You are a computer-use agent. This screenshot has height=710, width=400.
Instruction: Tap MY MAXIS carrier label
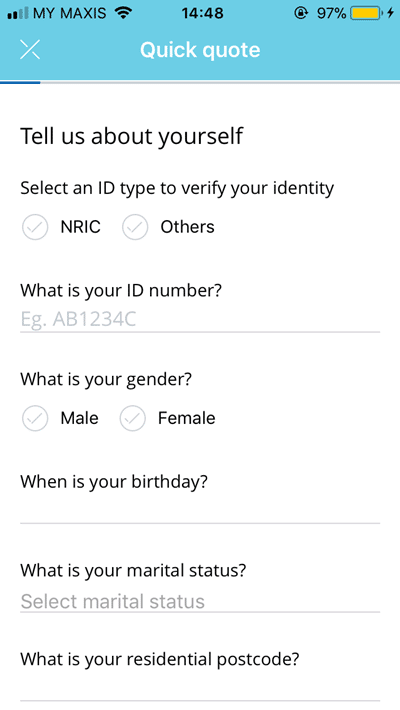69,13
